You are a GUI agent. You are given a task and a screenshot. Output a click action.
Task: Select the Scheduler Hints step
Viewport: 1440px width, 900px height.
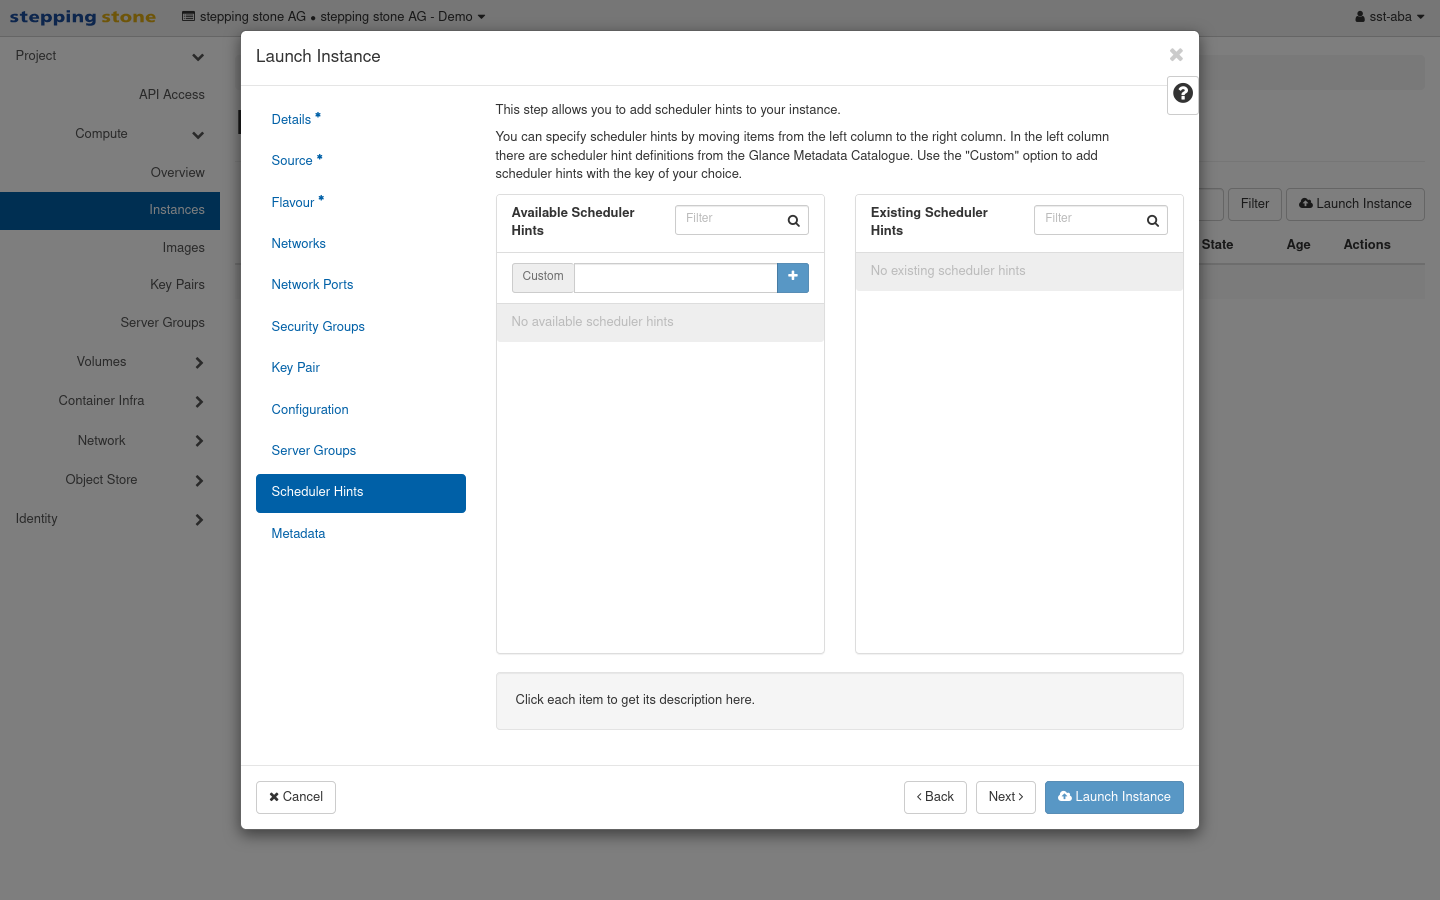tap(361, 493)
